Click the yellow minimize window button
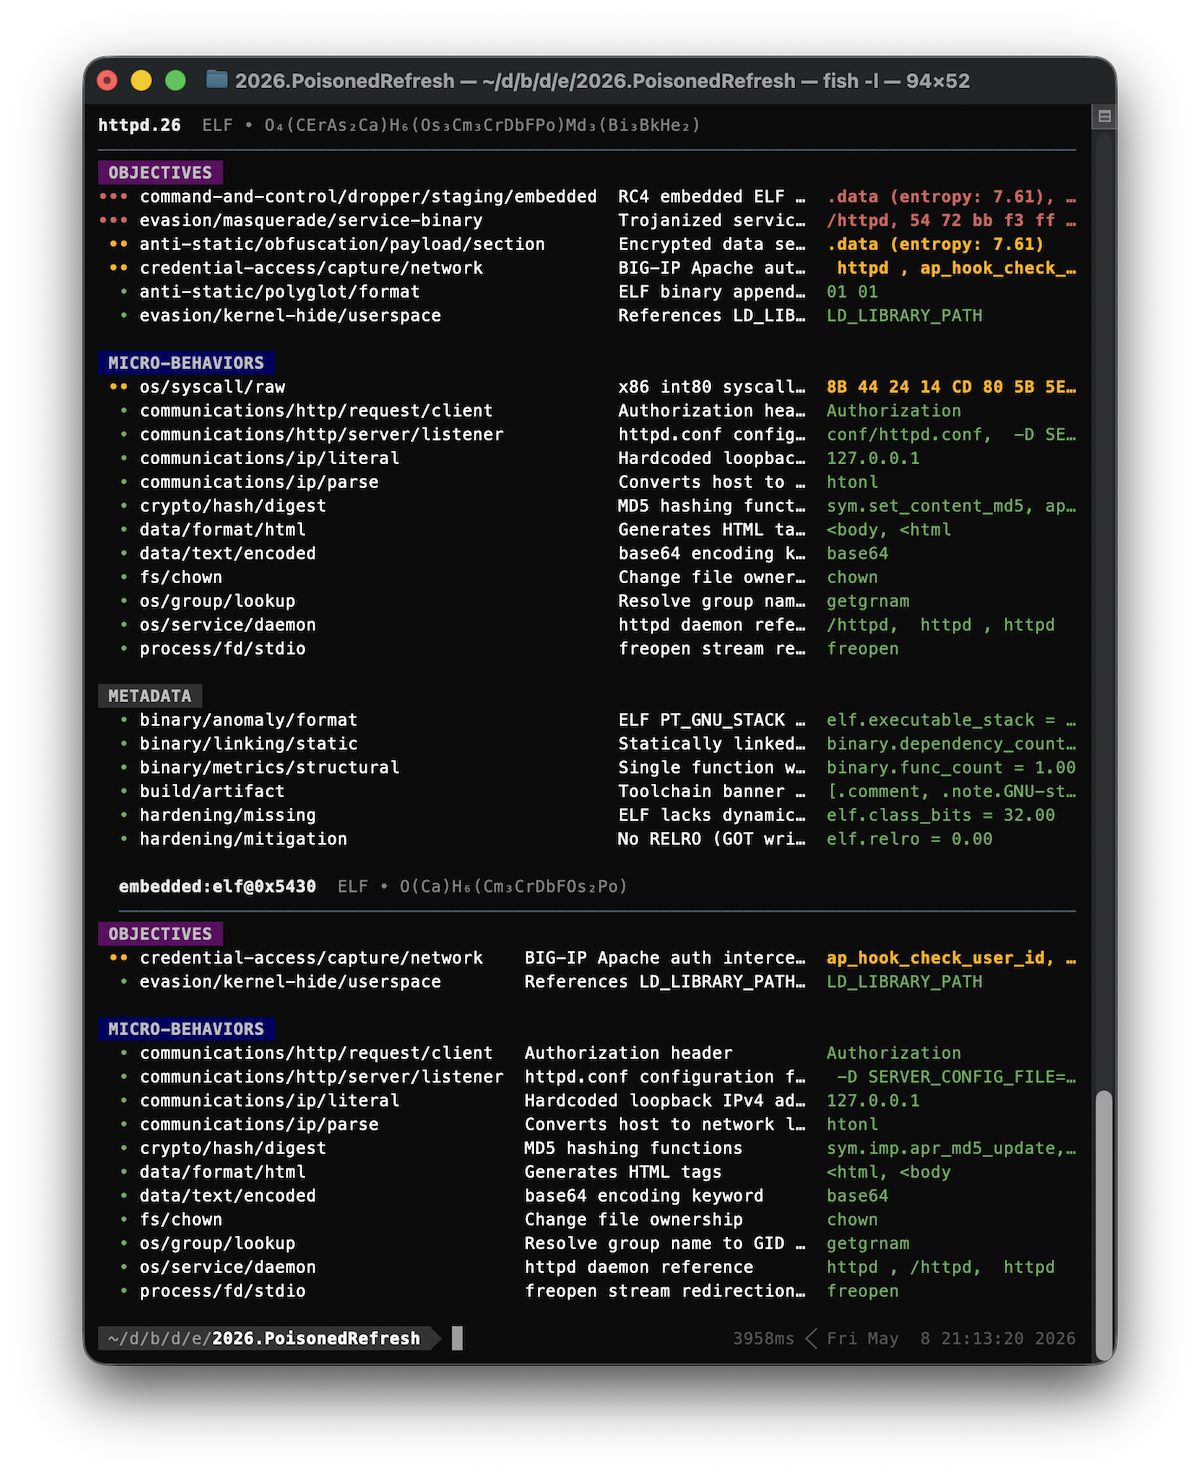This screenshot has height=1475, width=1200. (141, 80)
